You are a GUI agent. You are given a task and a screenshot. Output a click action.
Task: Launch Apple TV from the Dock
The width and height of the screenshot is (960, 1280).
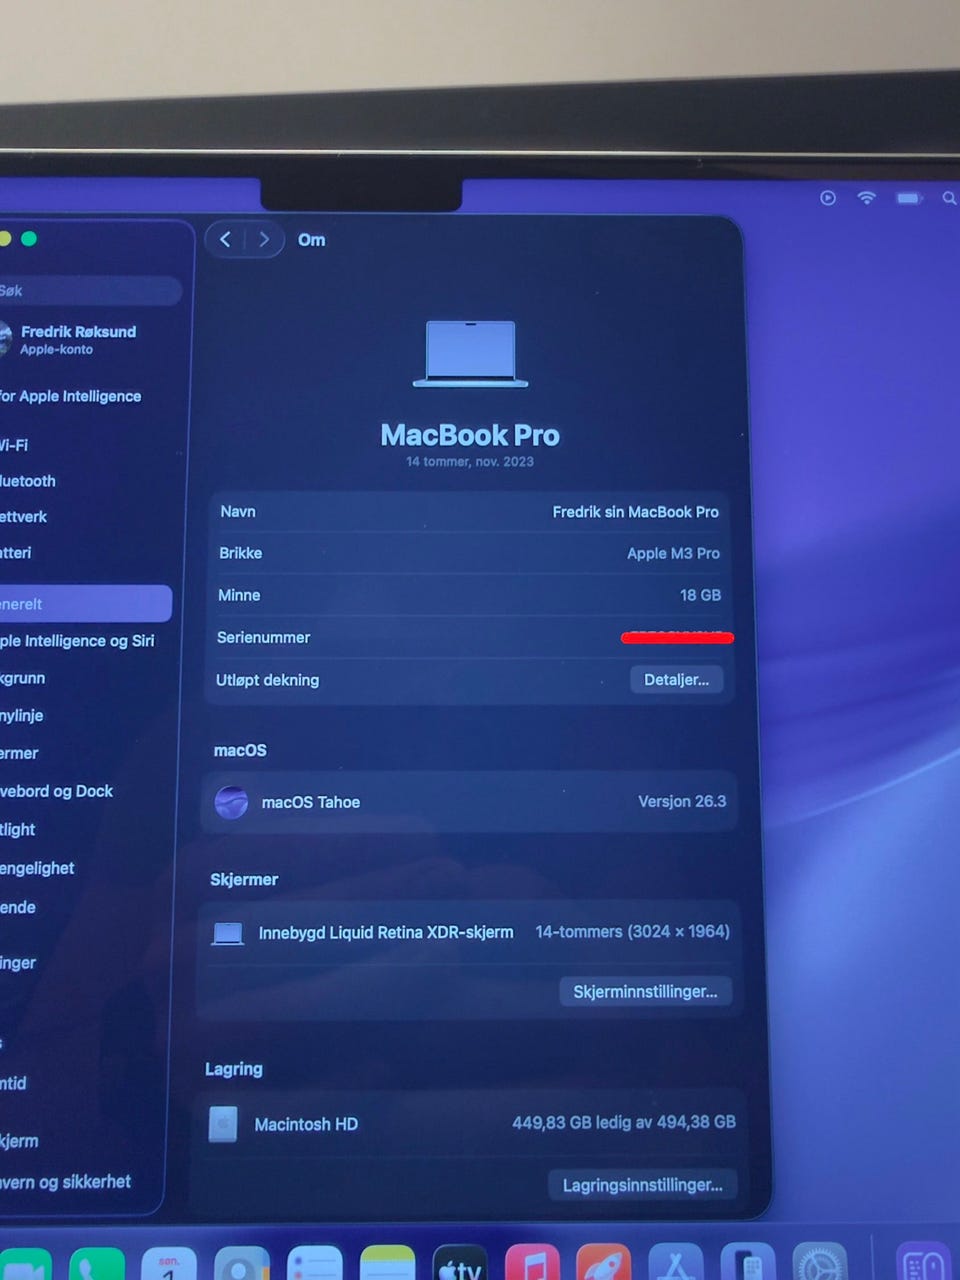pos(460,1263)
